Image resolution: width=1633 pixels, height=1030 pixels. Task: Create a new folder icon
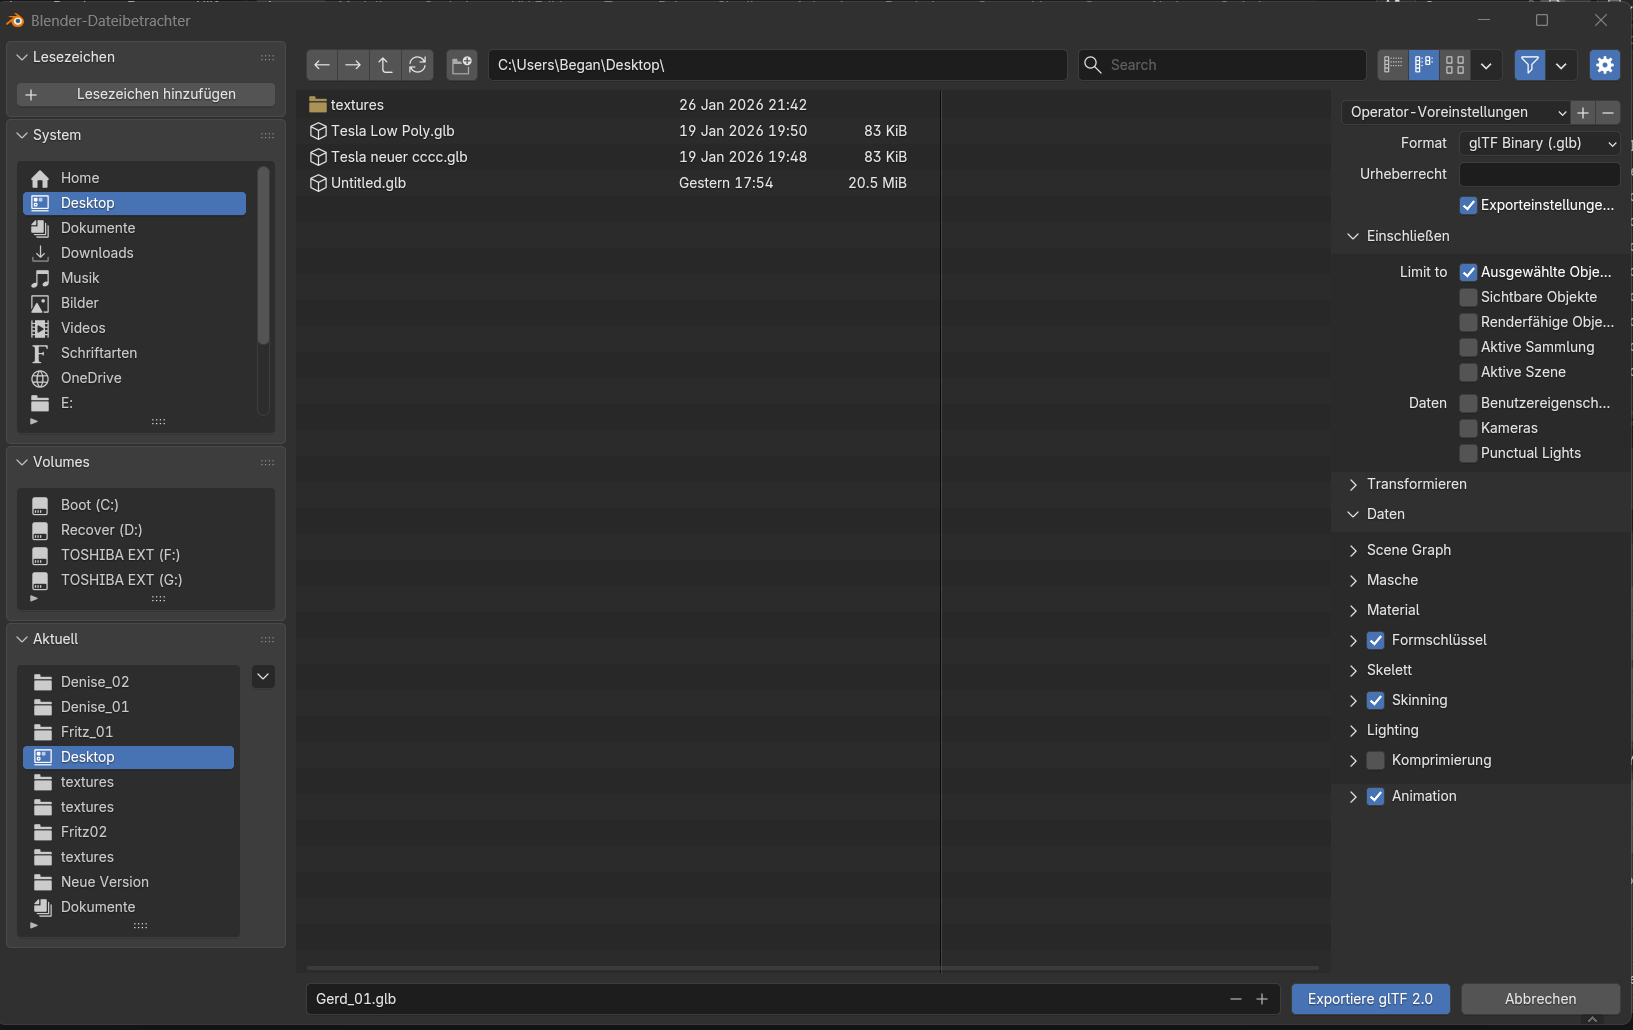[461, 65]
